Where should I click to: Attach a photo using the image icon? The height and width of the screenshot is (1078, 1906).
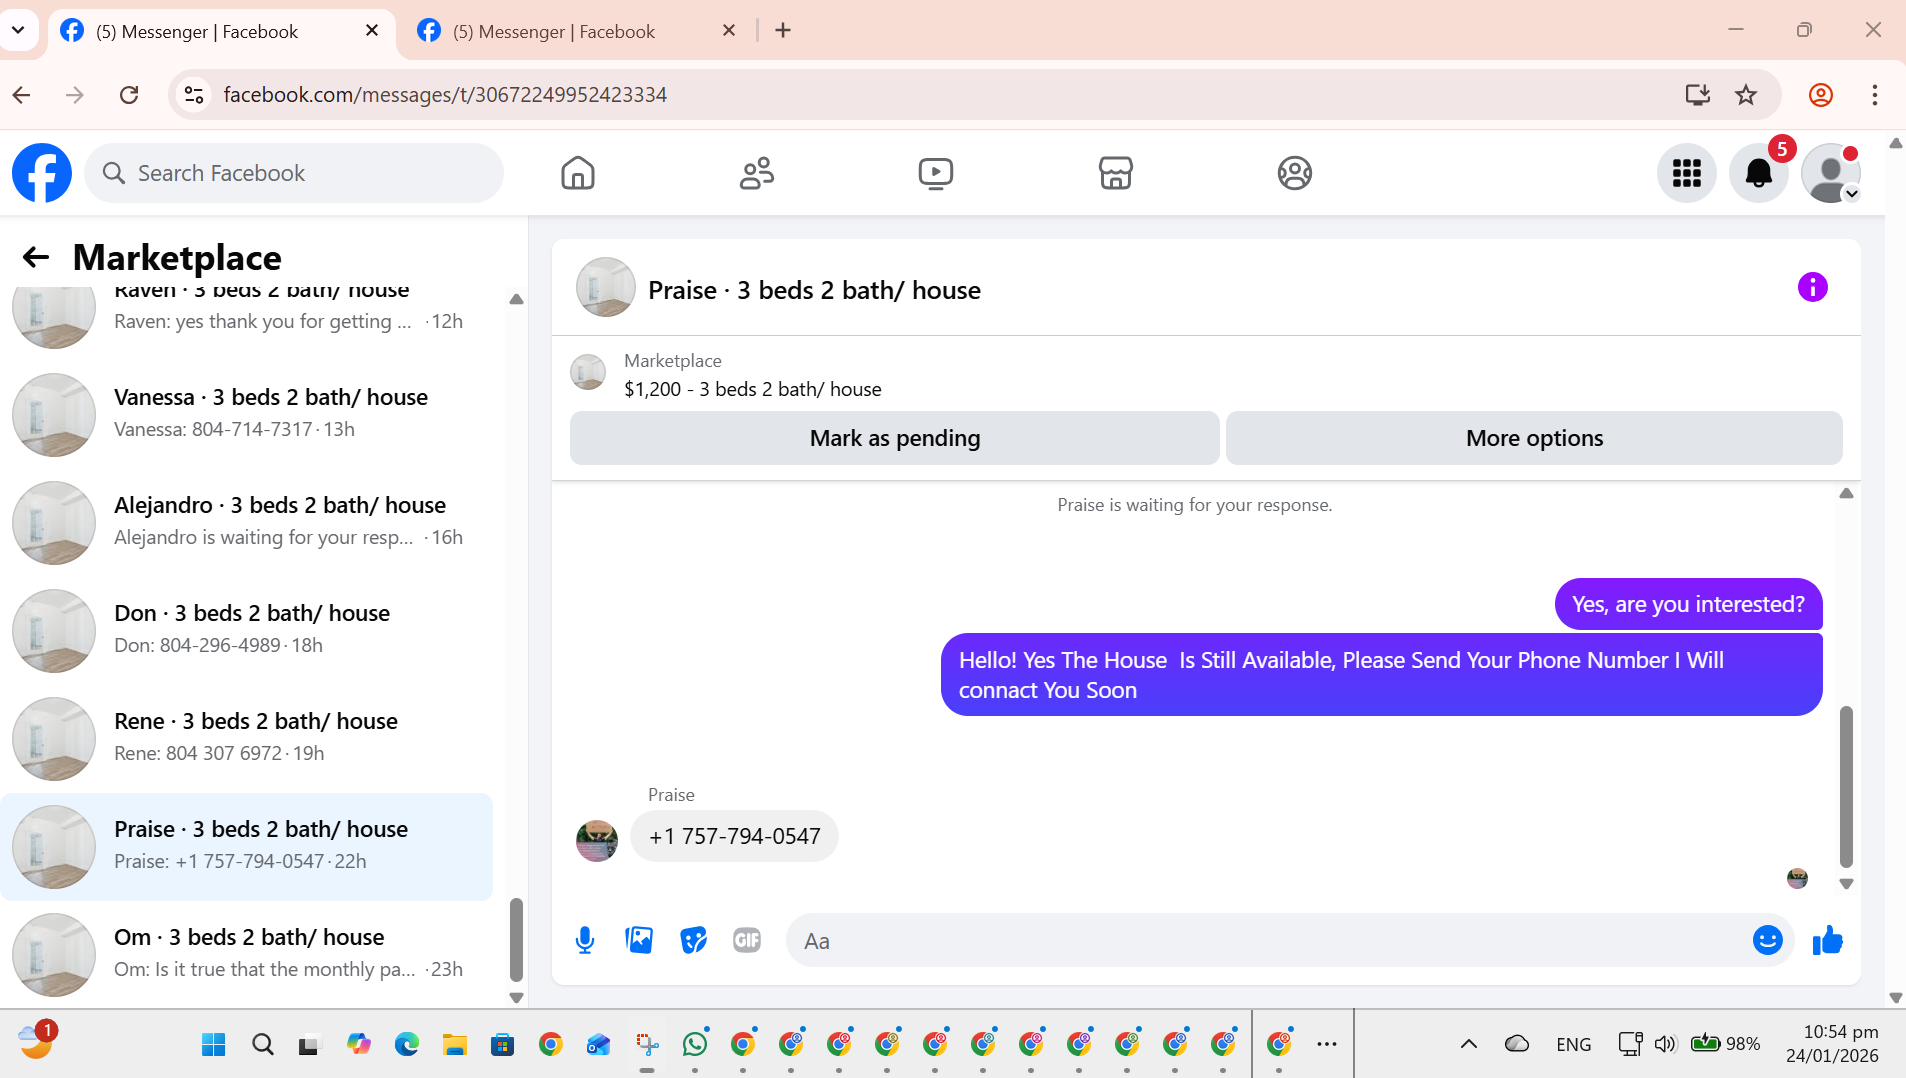(639, 940)
